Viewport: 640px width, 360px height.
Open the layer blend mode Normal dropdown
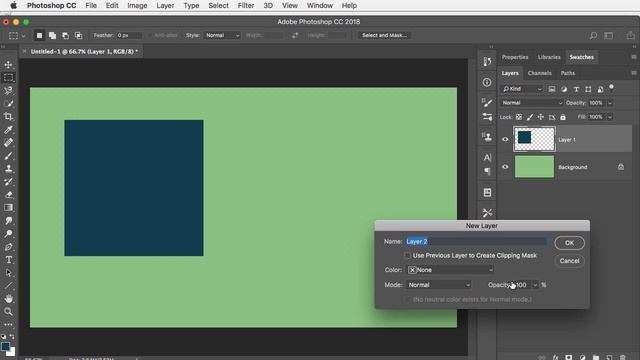click(x=532, y=103)
